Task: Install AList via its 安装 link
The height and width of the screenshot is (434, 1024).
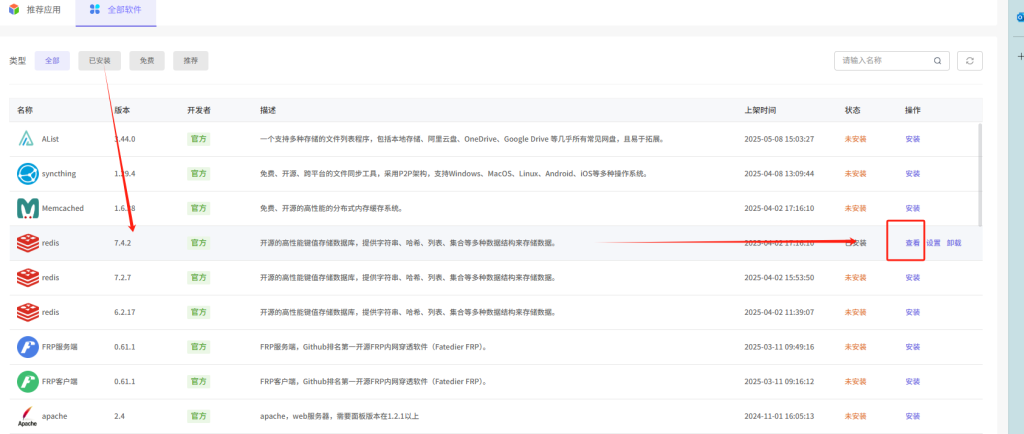Action: pyautogui.click(x=912, y=139)
